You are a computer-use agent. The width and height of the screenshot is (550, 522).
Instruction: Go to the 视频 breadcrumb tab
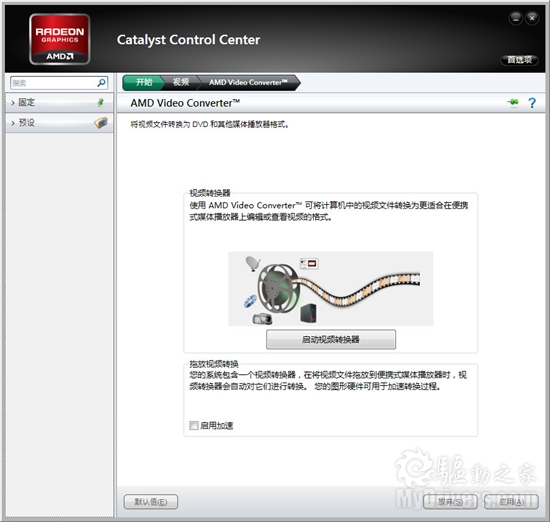pyautogui.click(x=181, y=82)
